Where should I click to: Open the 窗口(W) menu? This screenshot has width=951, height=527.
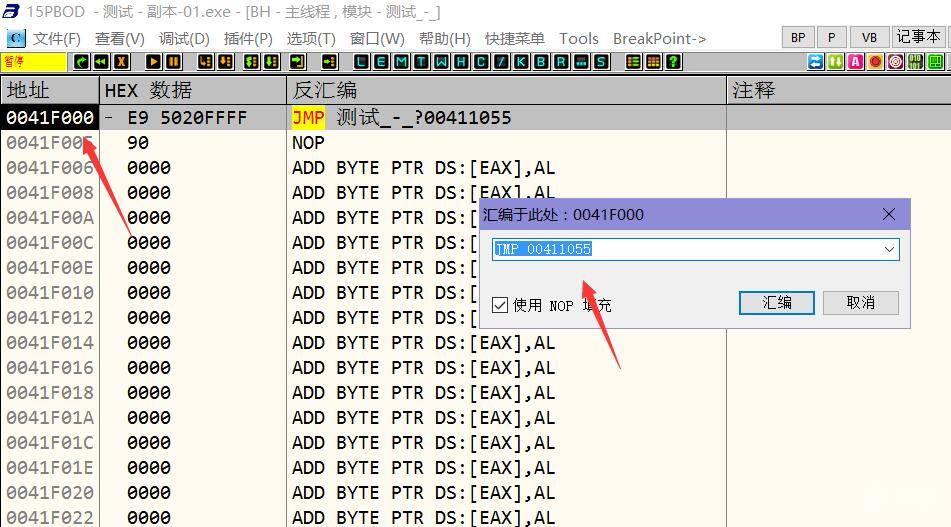tap(377, 39)
